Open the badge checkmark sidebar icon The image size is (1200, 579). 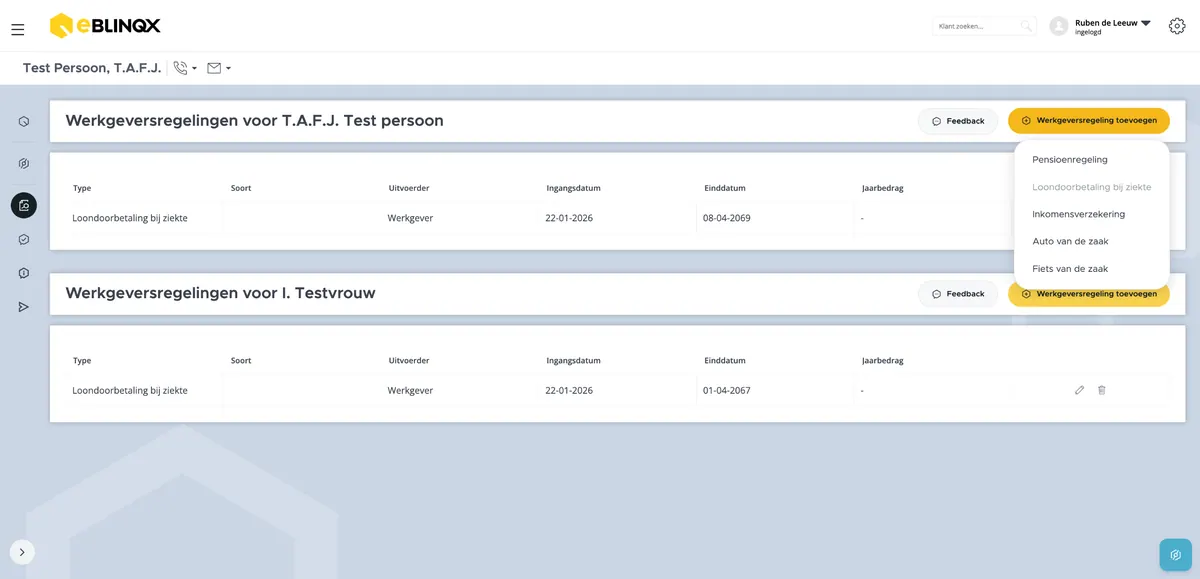(x=24, y=239)
